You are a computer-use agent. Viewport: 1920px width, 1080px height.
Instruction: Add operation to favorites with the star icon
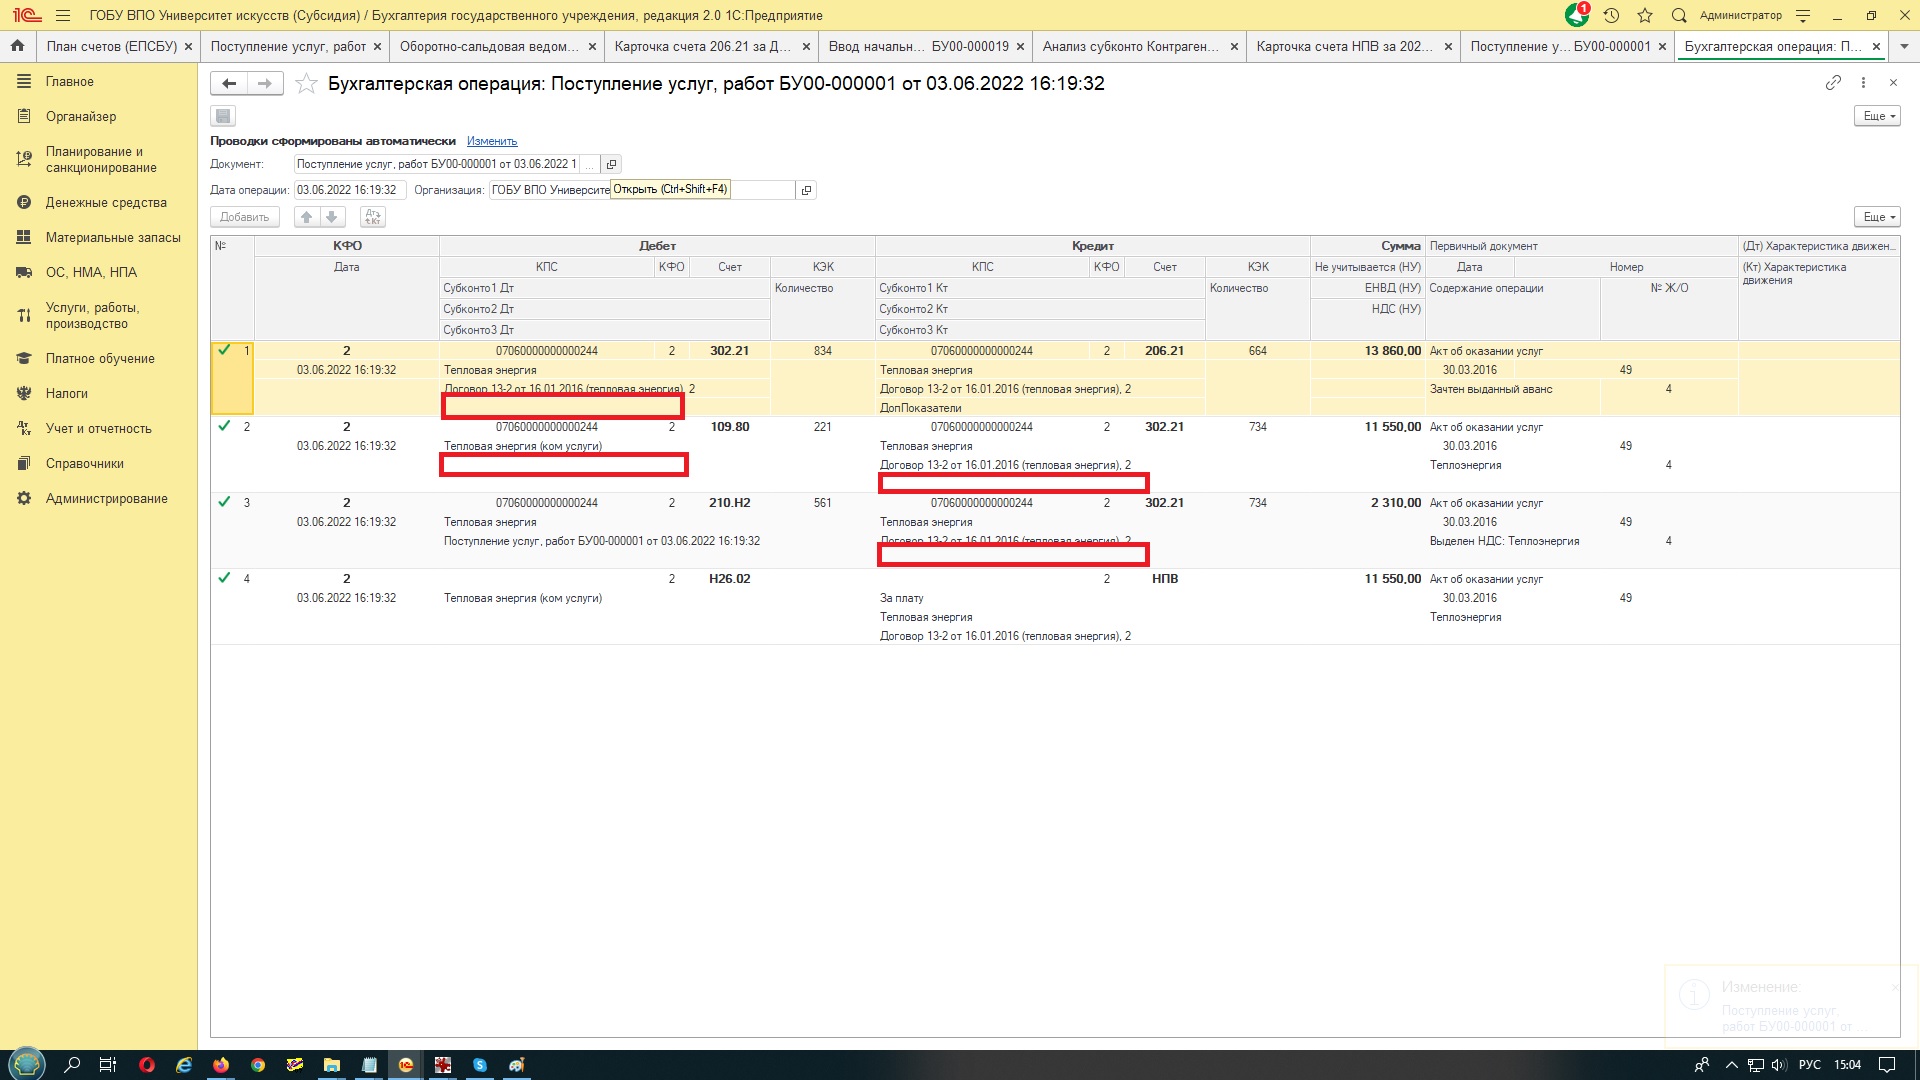tap(306, 84)
